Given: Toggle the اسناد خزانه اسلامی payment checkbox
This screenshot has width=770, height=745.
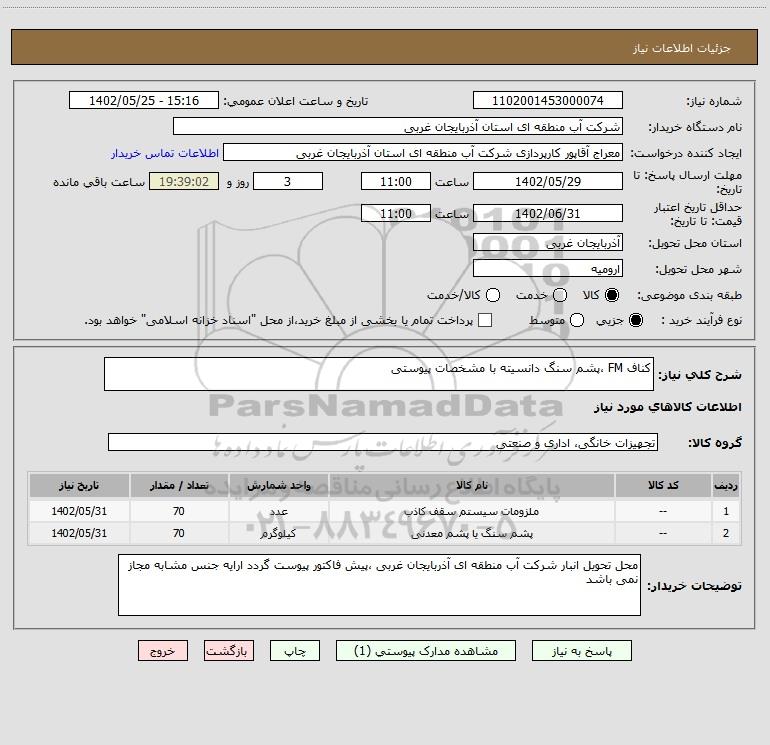Looking at the screenshot, I should (485, 320).
